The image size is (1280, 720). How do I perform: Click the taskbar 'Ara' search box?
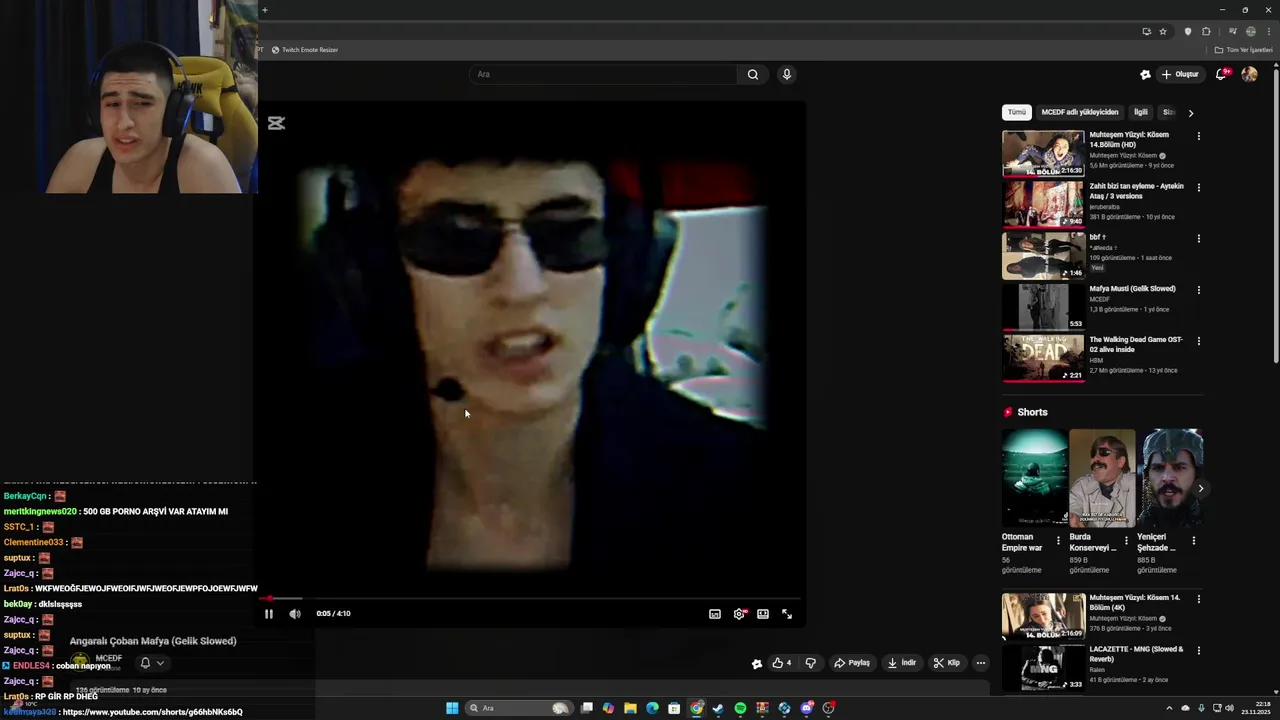tap(518, 708)
